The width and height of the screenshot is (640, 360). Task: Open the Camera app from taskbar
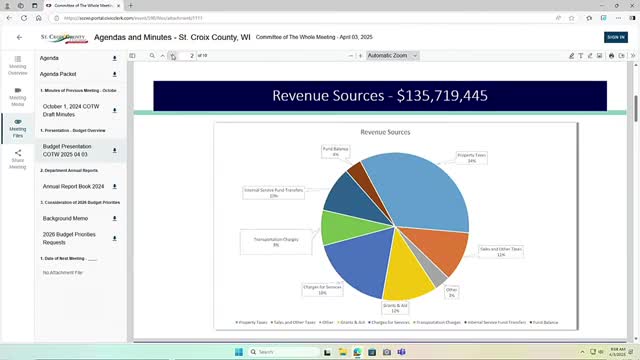(387, 352)
